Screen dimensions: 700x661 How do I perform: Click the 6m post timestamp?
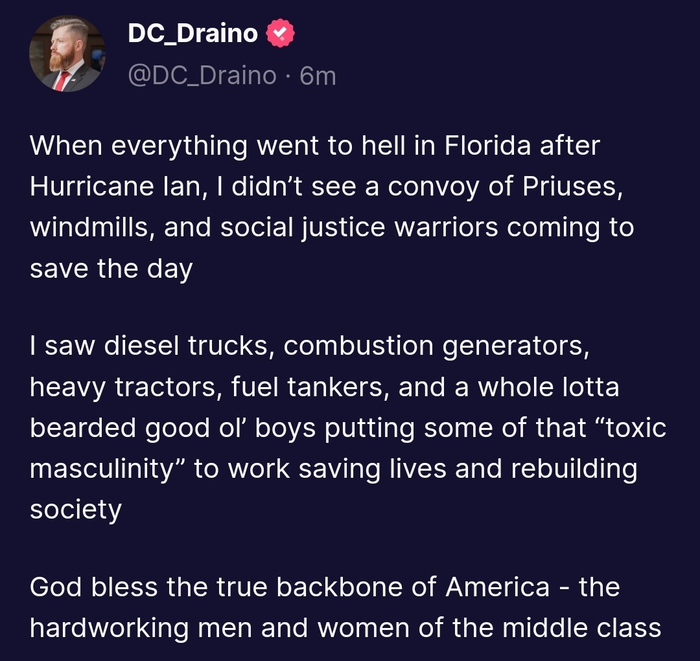click(318, 74)
